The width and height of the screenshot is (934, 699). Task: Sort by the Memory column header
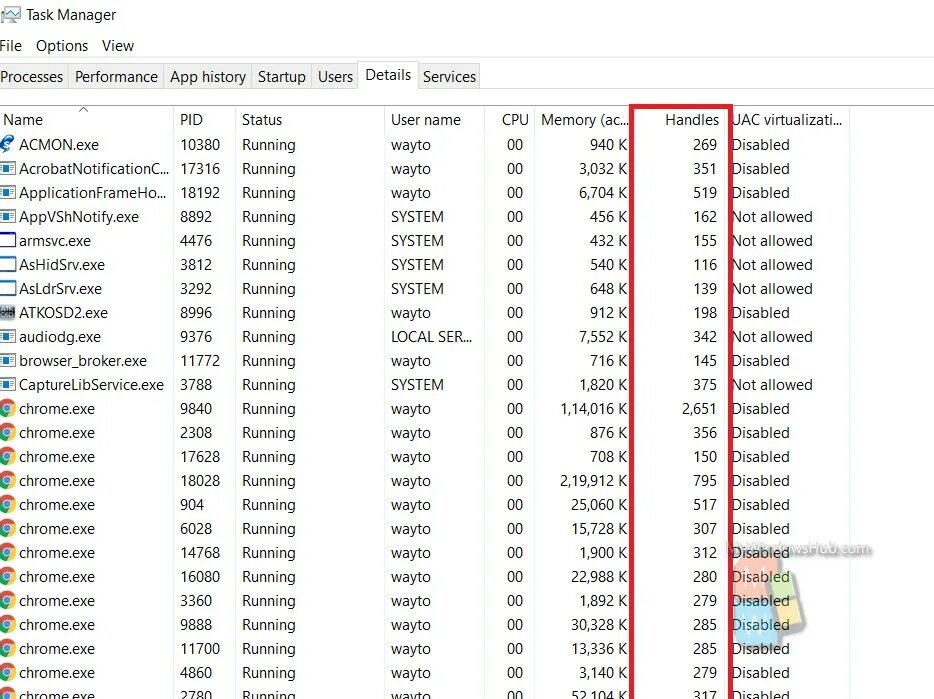coord(583,119)
